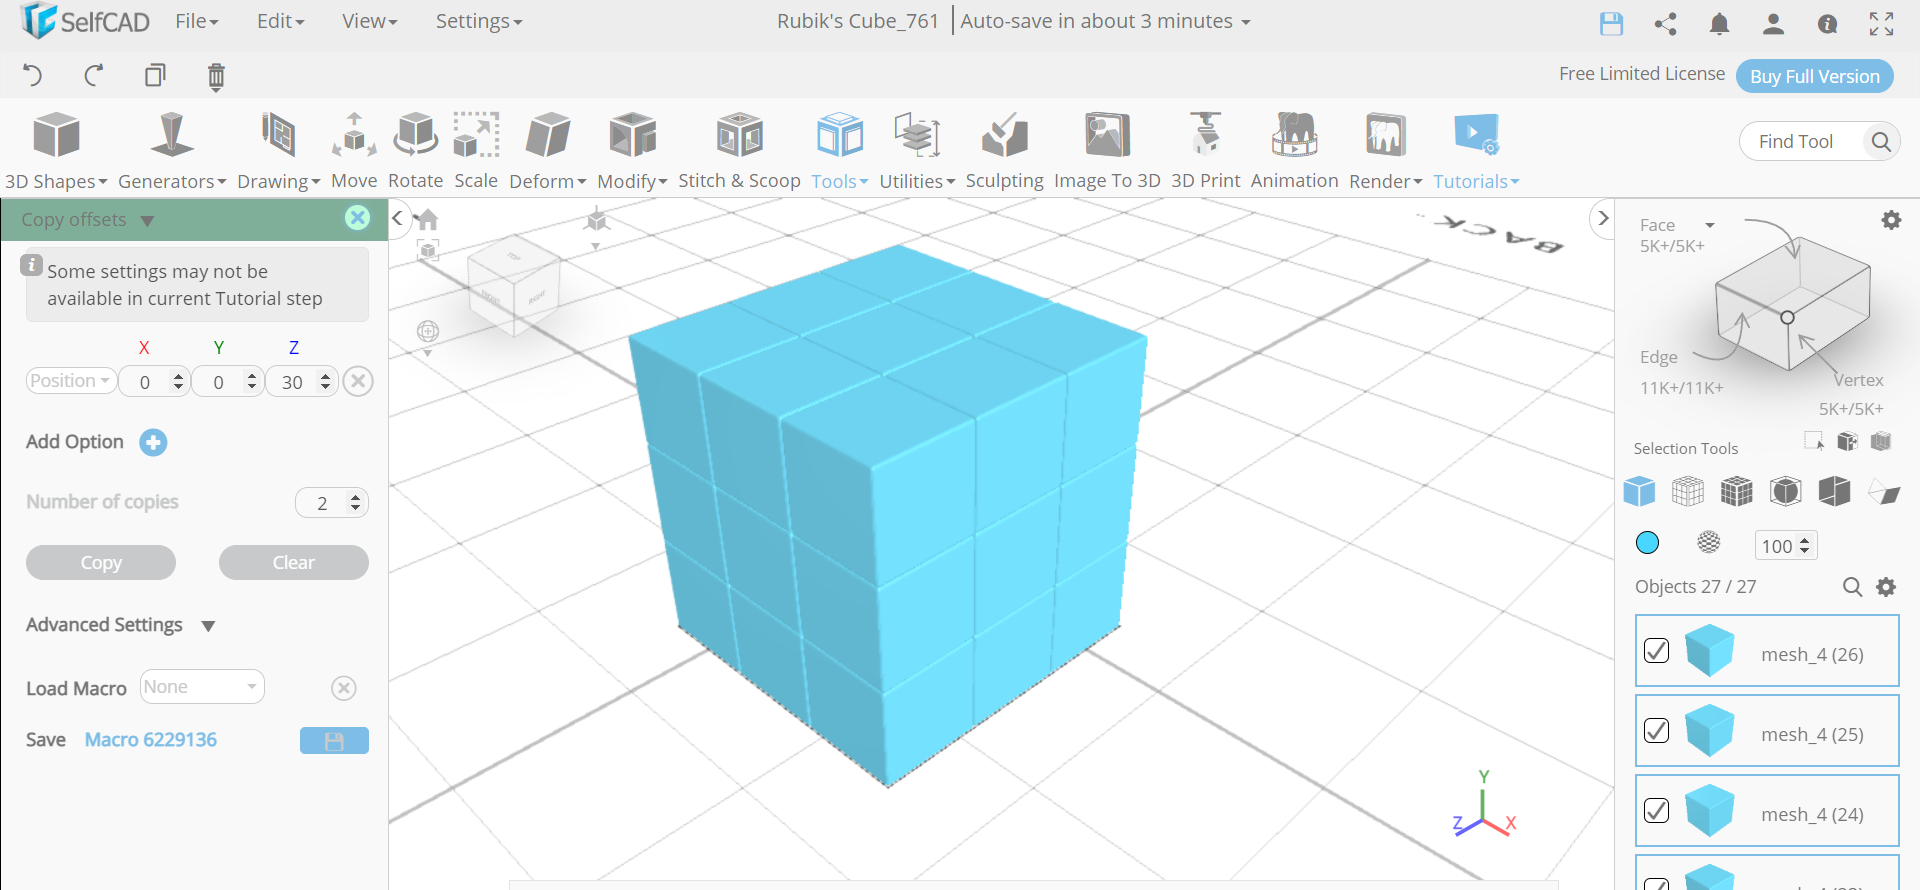Open the Generators tool
The width and height of the screenshot is (1920, 890).
[172, 152]
